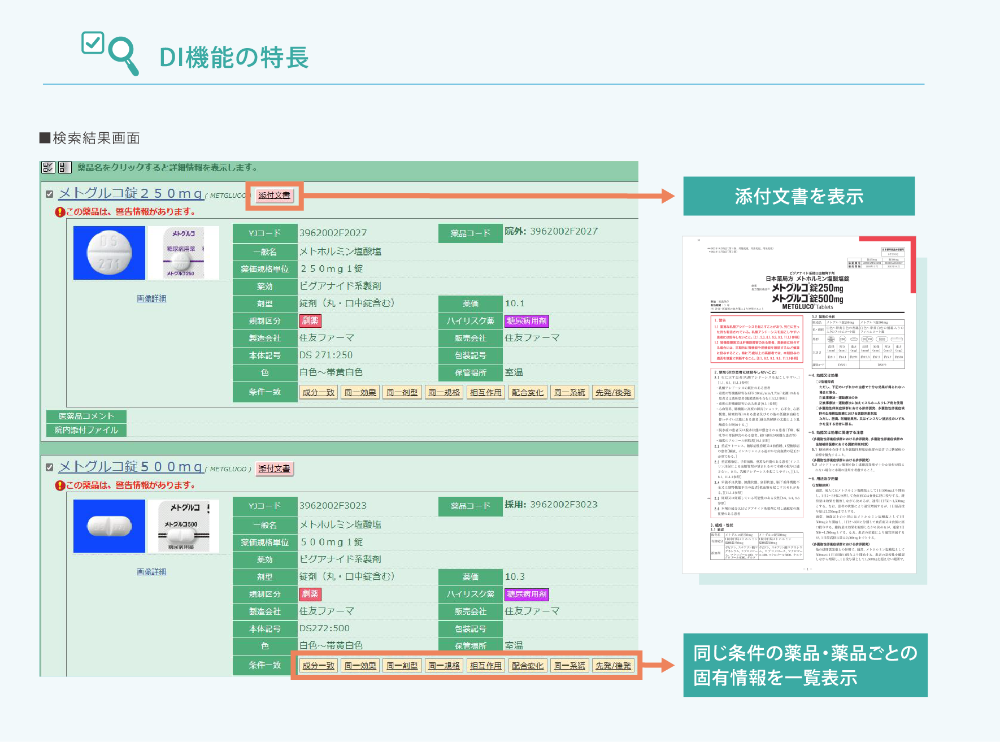This screenshot has height=742, width=1000.
Task: Open 画像詳細 link under the 500mg images
Action: coord(151,572)
